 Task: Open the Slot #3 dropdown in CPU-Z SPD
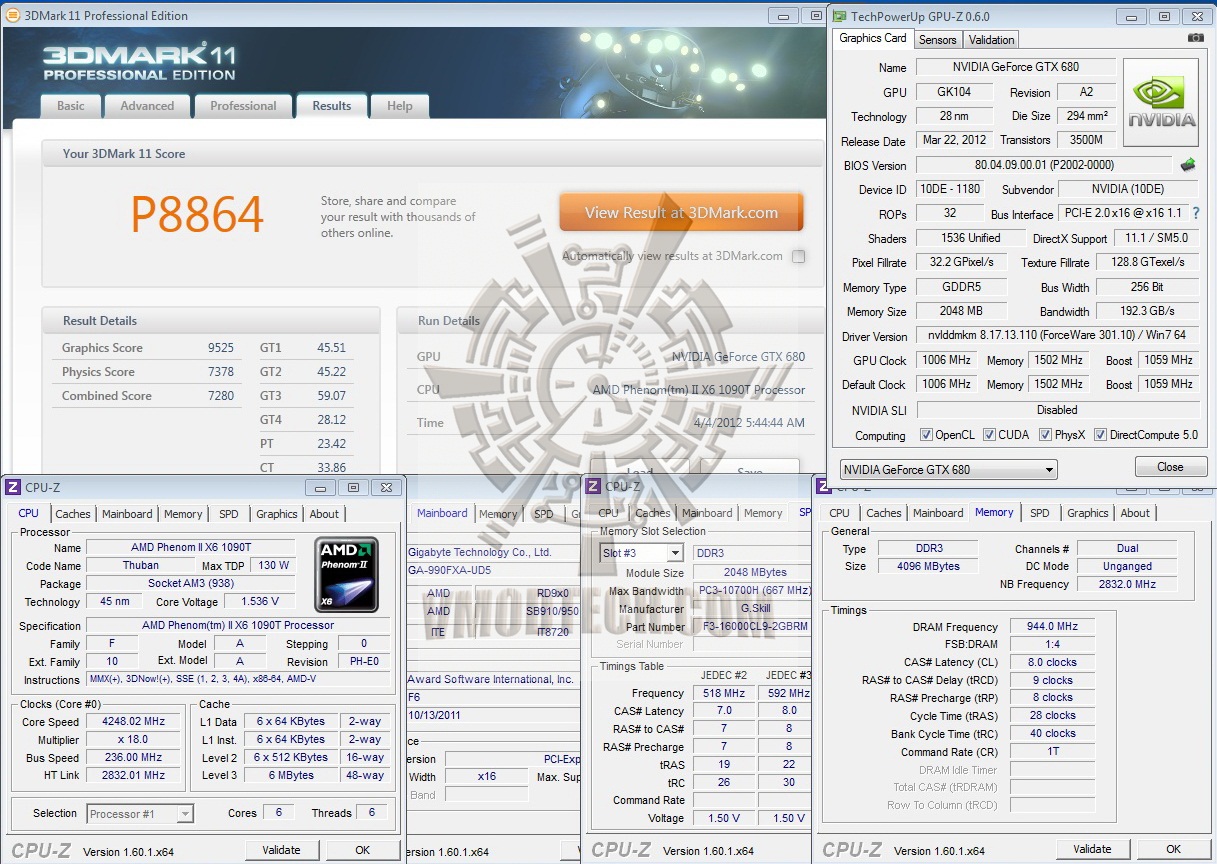pos(641,553)
